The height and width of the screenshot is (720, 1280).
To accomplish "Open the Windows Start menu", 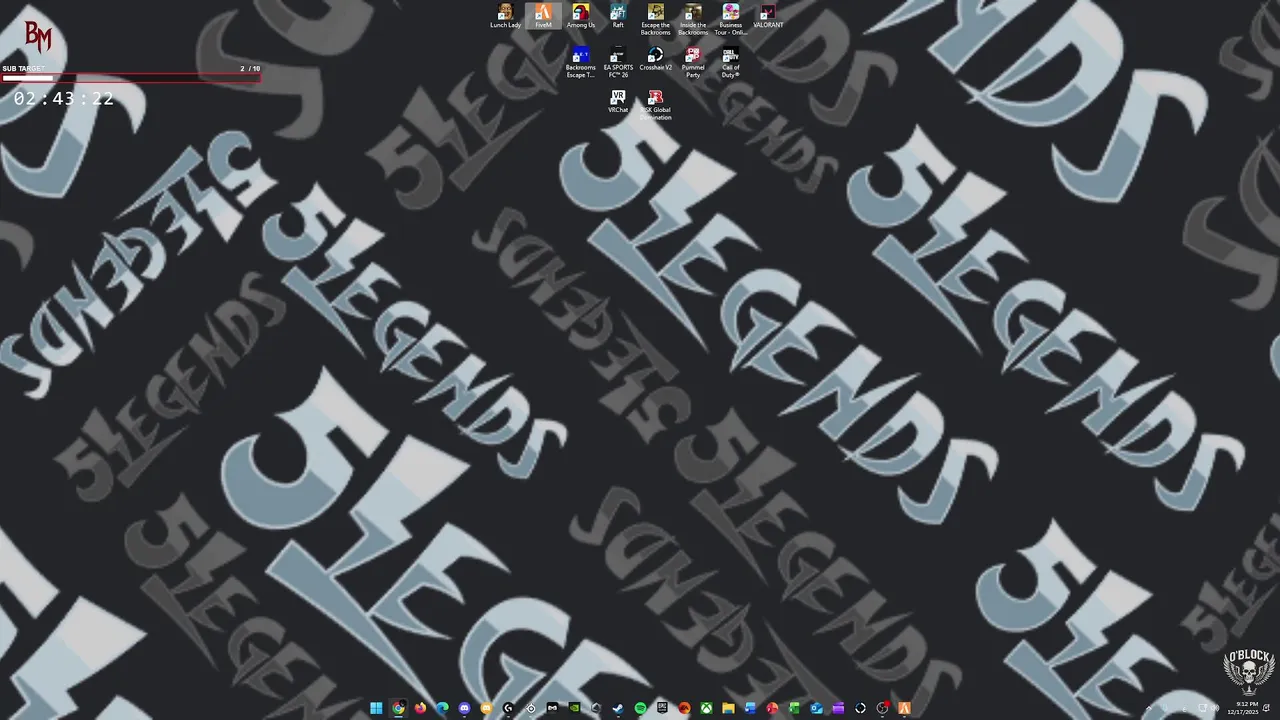I will [376, 708].
